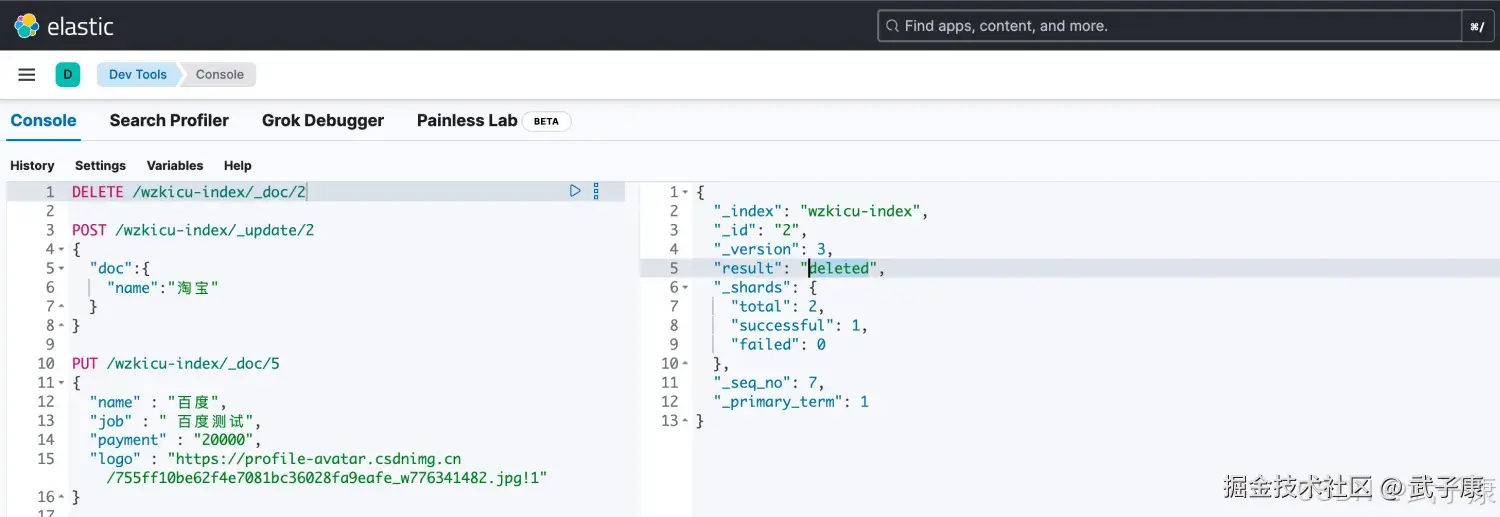Fold the doc object at line 5
Image resolution: width=1500 pixels, height=517 pixels.
pyautogui.click(x=62, y=268)
